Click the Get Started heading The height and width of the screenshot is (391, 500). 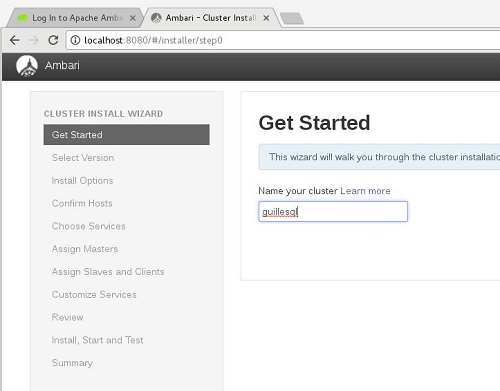pyautogui.click(x=314, y=123)
